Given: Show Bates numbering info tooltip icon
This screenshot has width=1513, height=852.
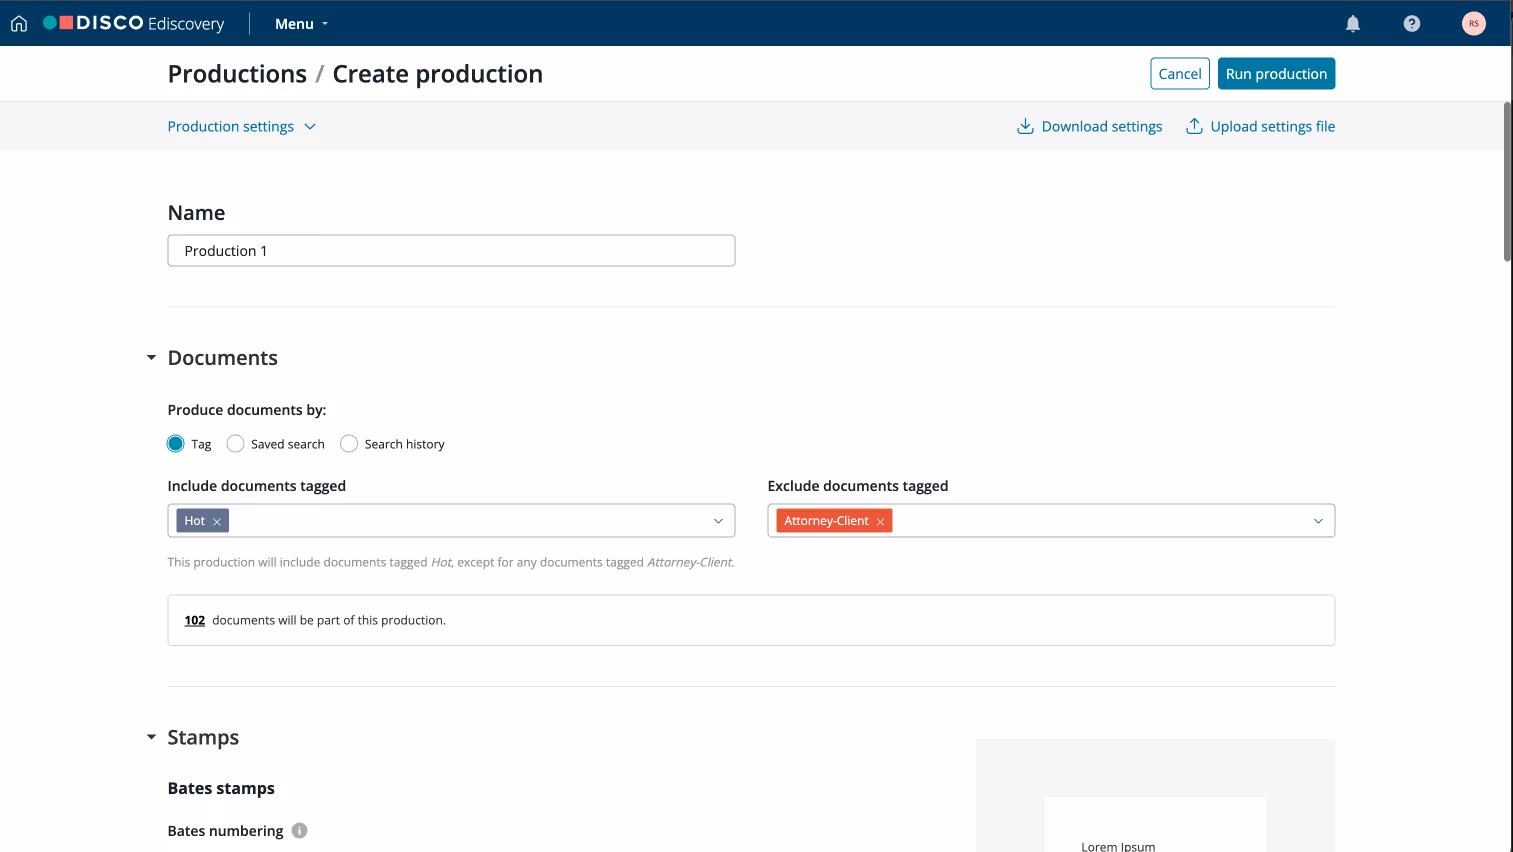Looking at the screenshot, I should (x=299, y=830).
